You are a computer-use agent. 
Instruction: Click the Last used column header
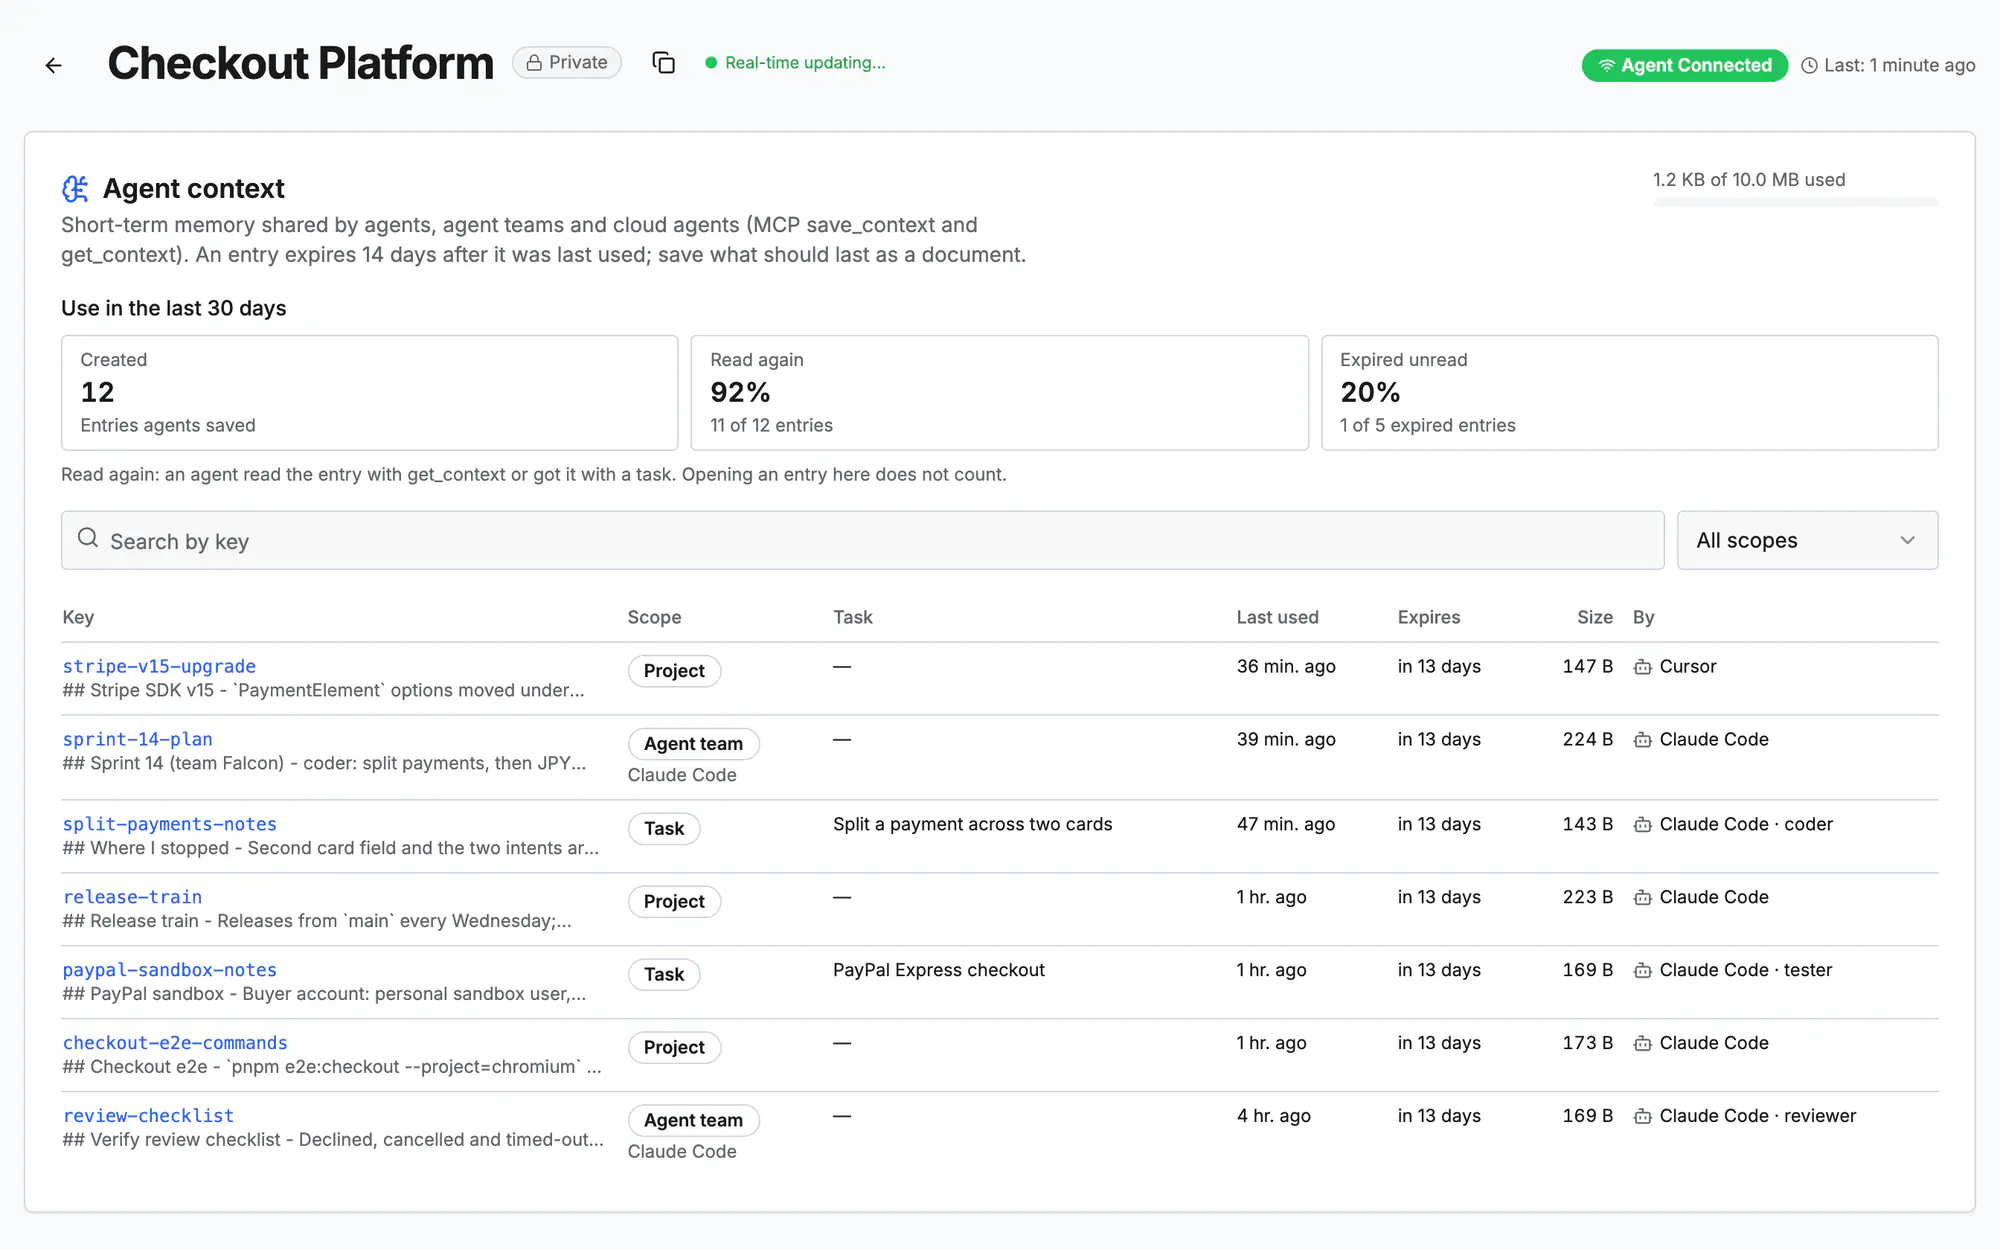click(1277, 618)
